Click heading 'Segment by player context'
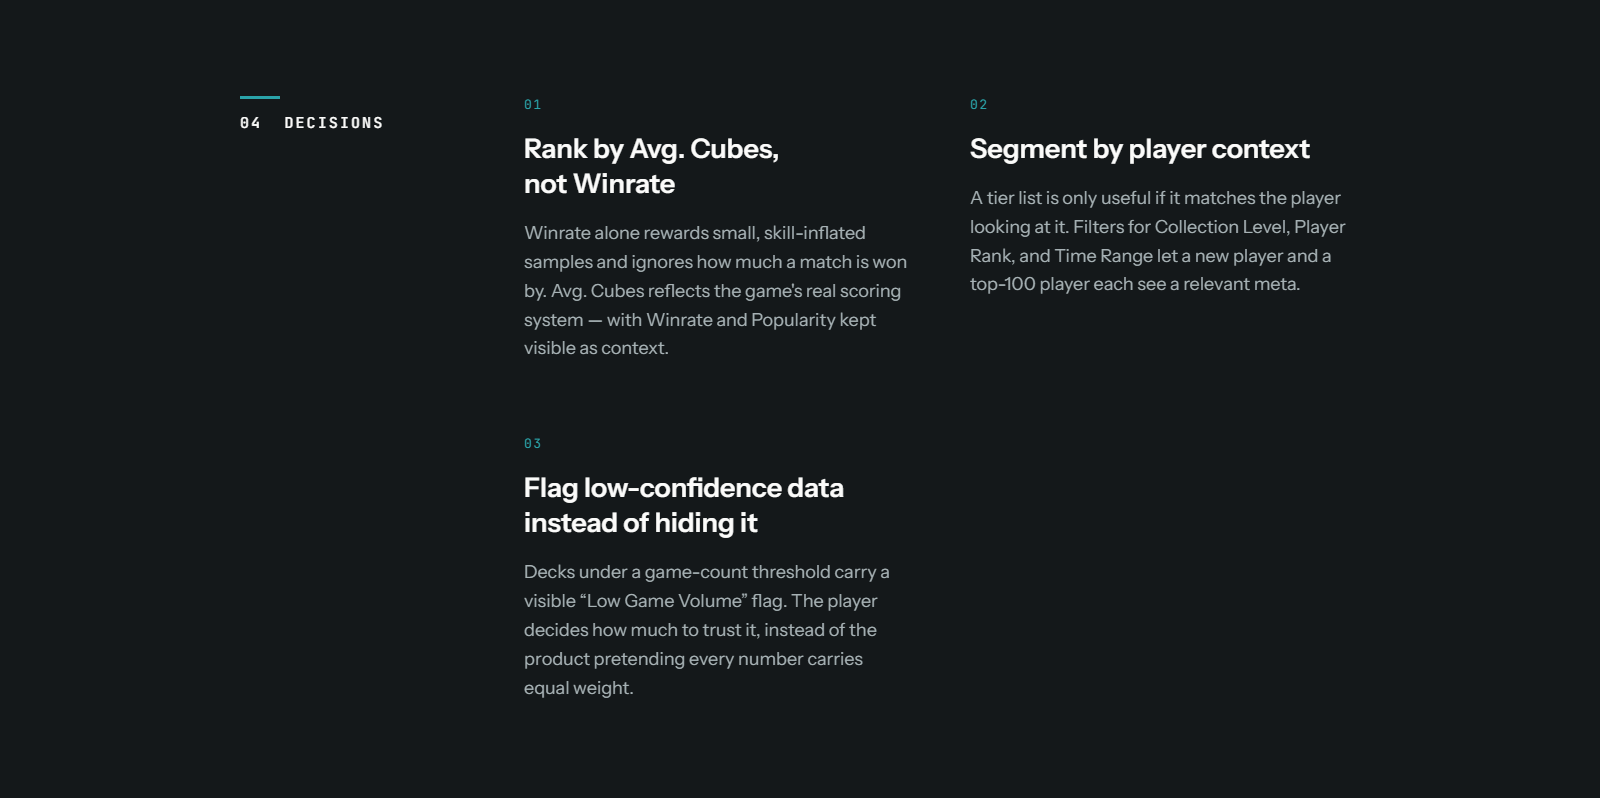 [x=1139, y=149]
